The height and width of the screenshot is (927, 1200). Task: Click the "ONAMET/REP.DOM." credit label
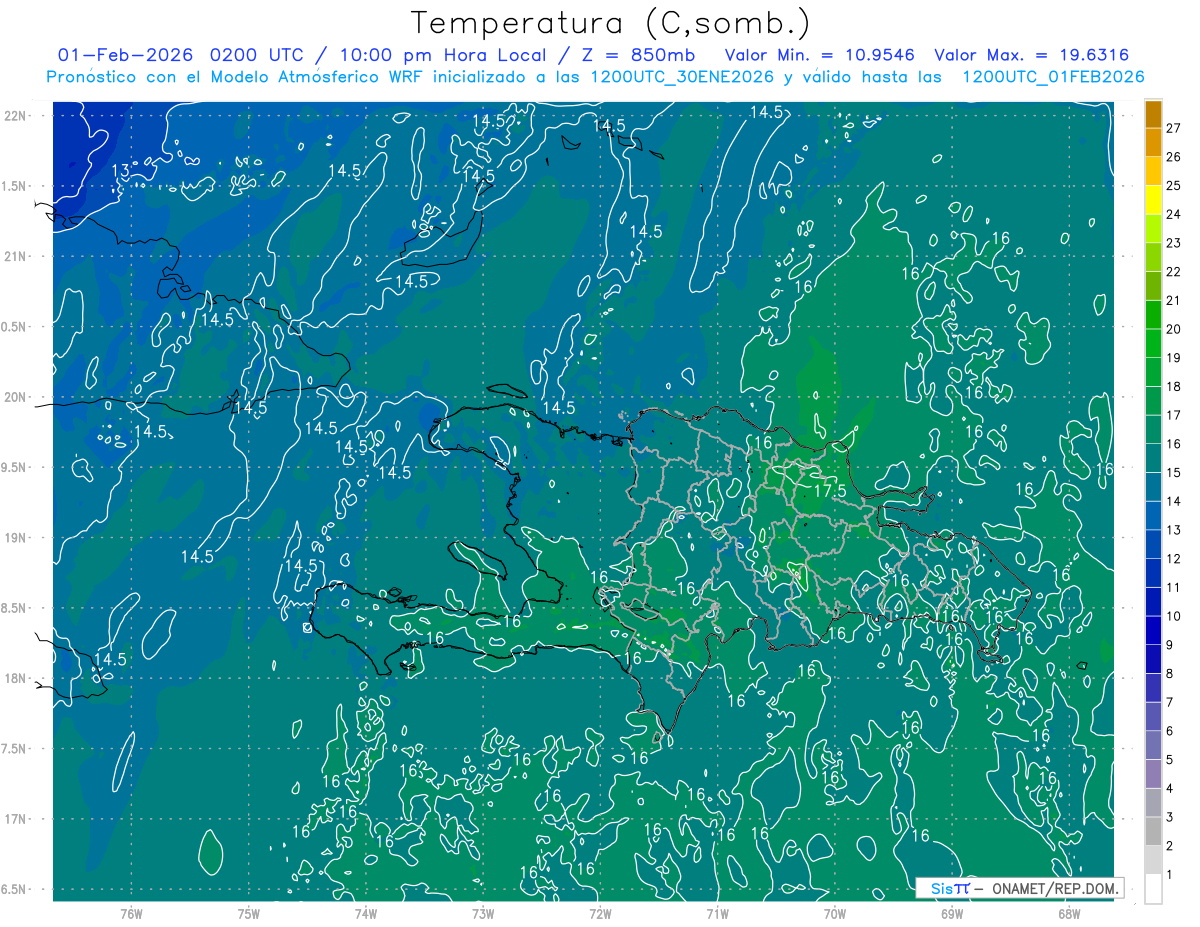coord(1055,888)
